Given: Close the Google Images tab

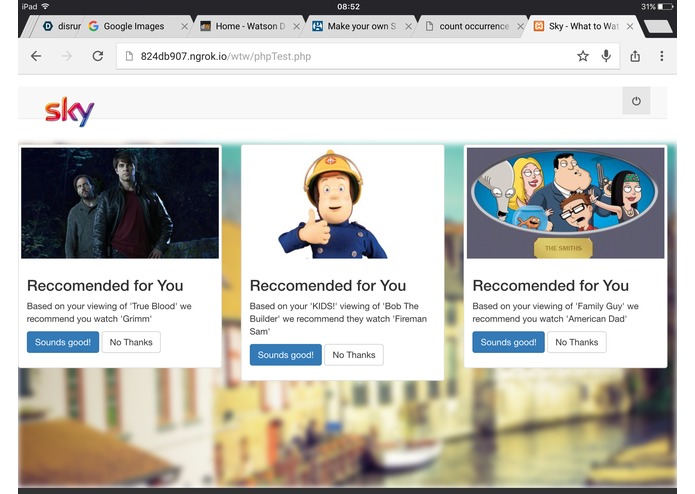Looking at the screenshot, I should 184,27.
